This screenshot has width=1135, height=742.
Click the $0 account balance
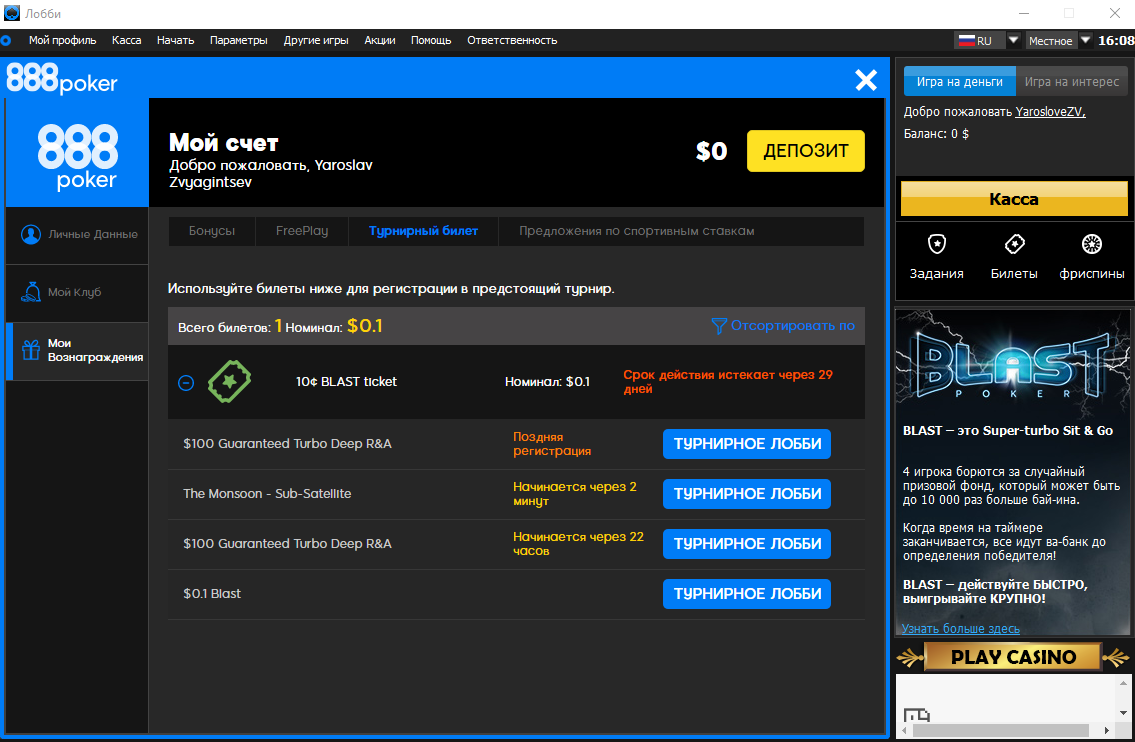[712, 151]
